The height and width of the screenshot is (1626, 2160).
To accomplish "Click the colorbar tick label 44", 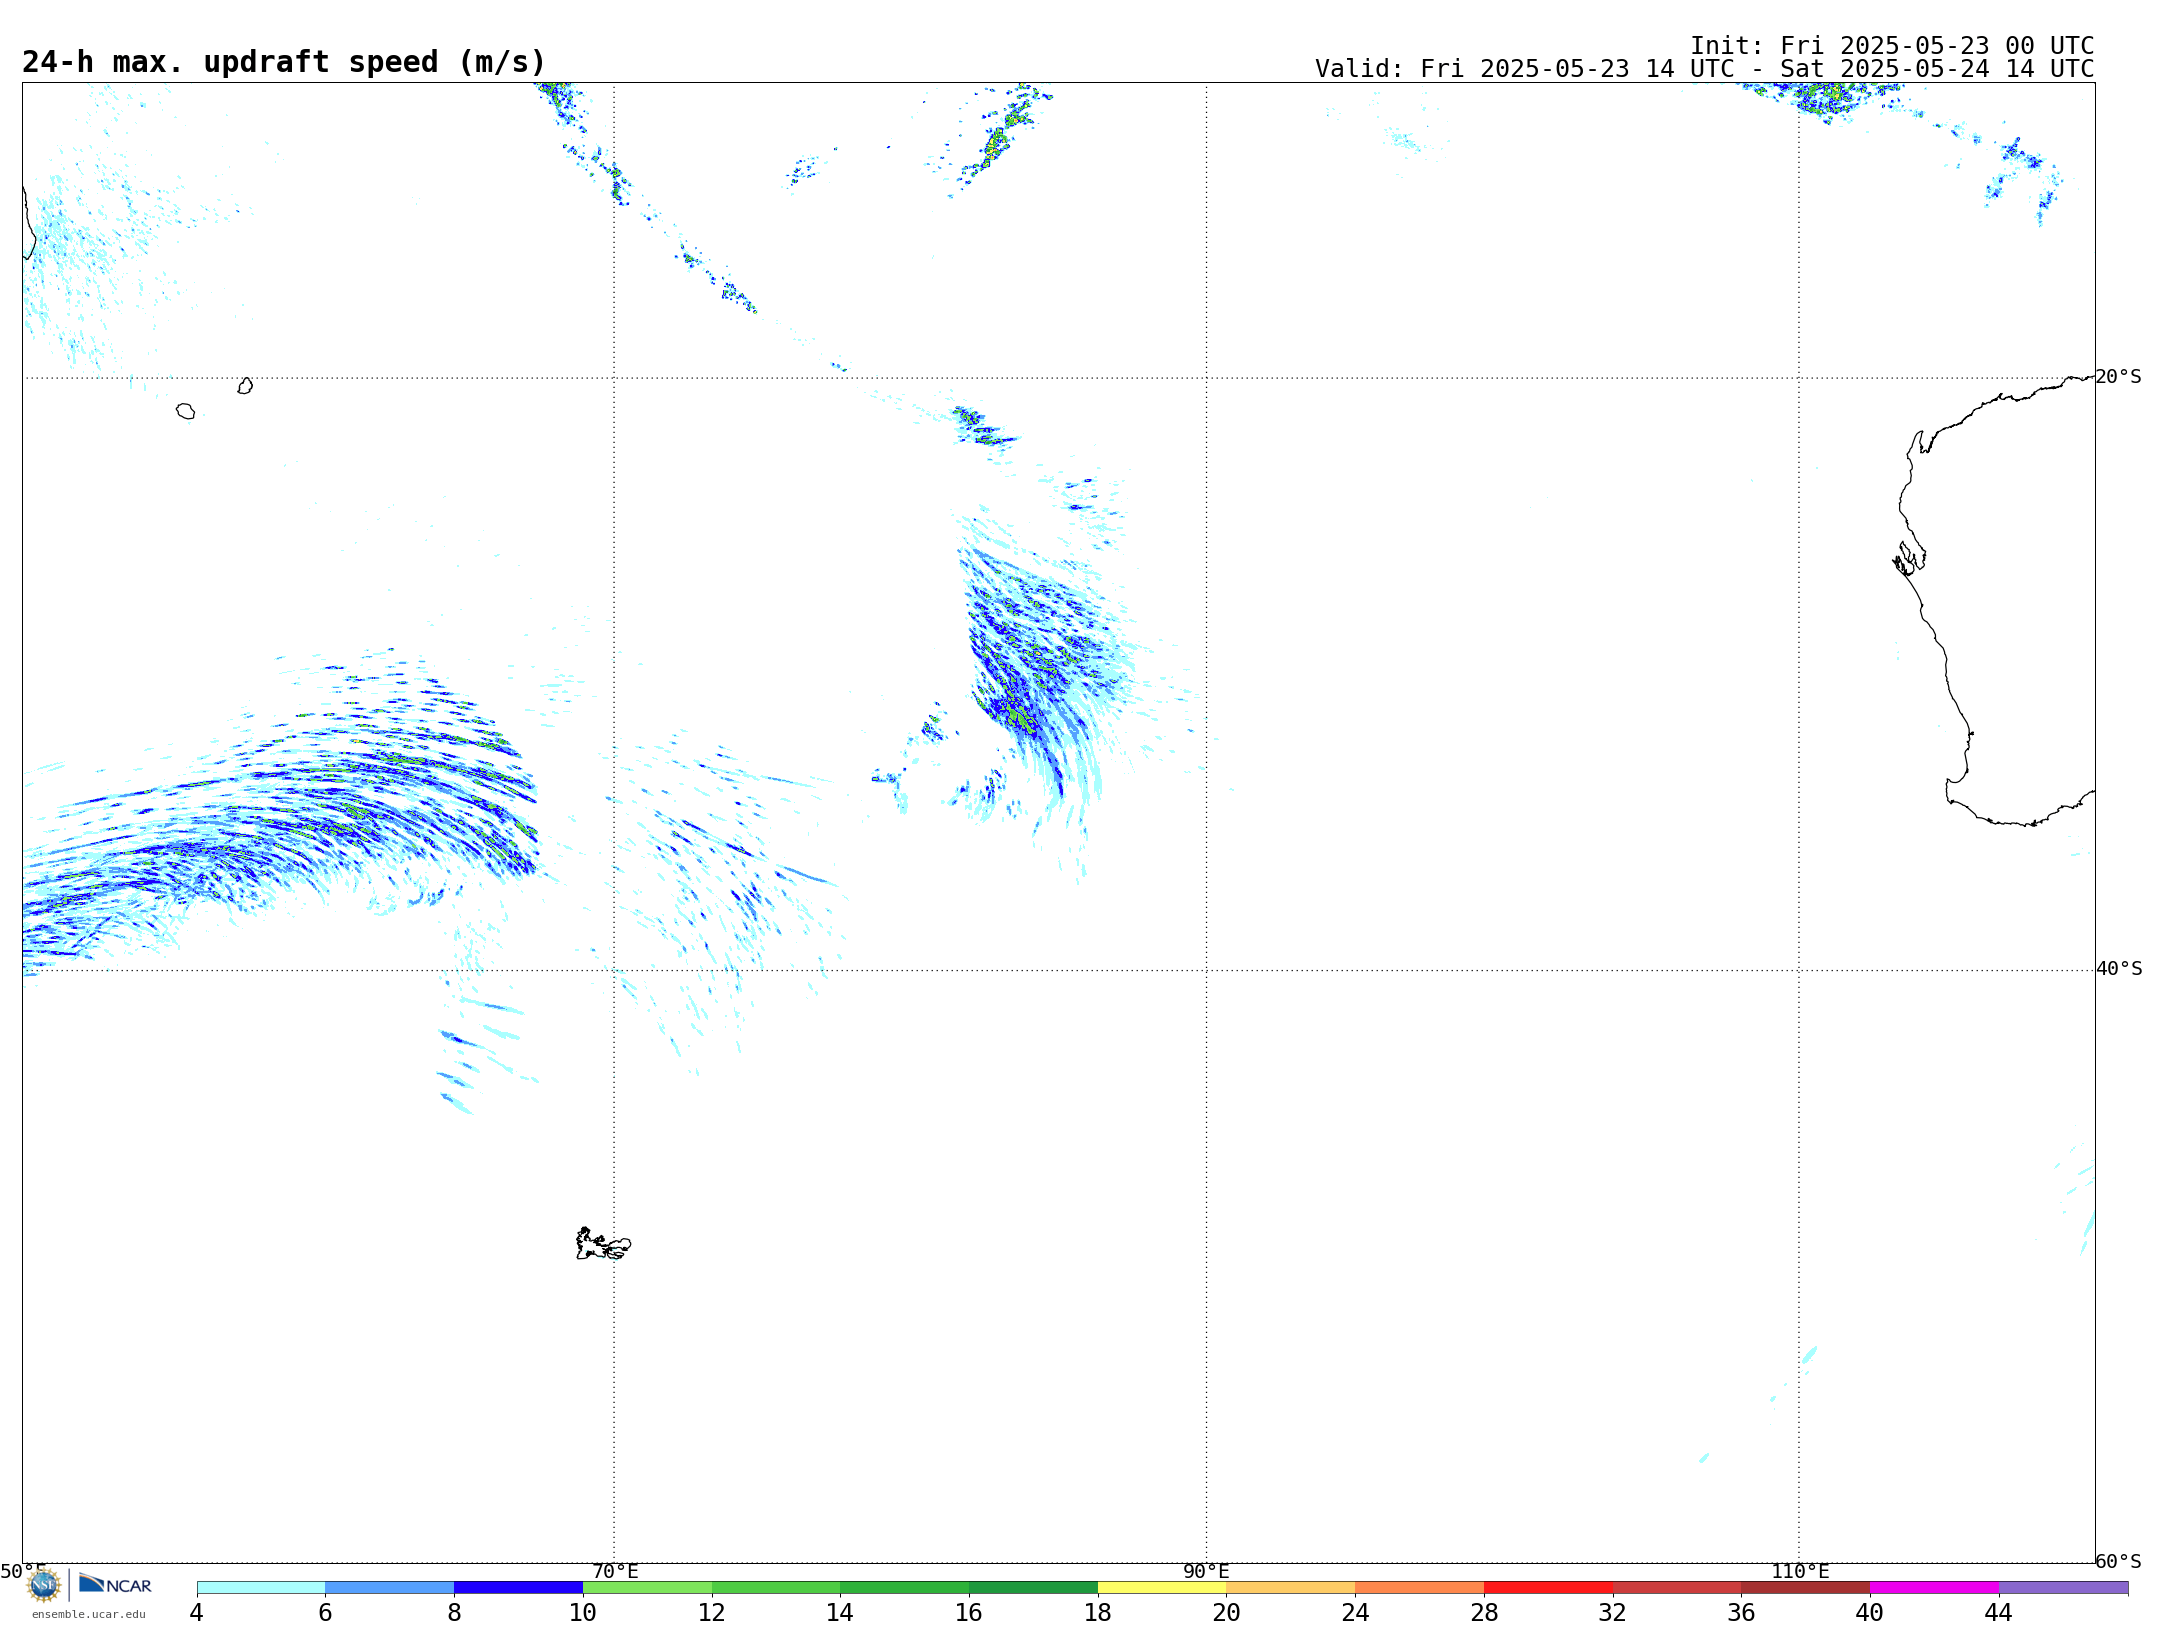I will tap(1999, 1613).
